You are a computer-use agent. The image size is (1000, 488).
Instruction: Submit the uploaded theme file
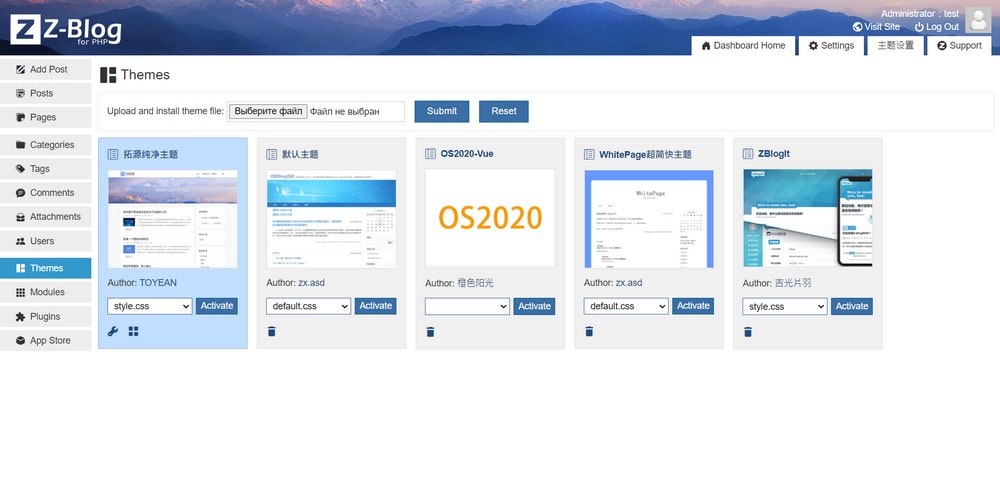(442, 111)
